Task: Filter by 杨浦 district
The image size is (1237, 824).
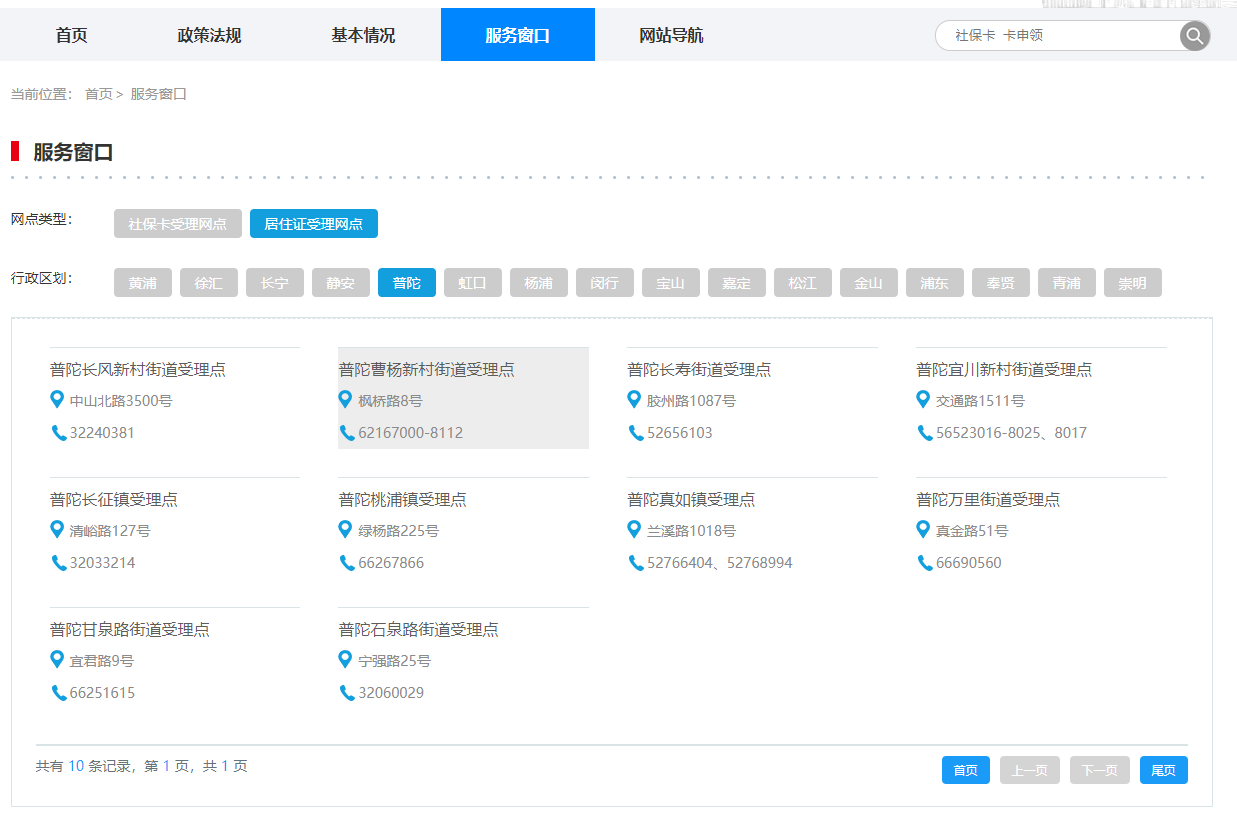Action: coord(539,283)
